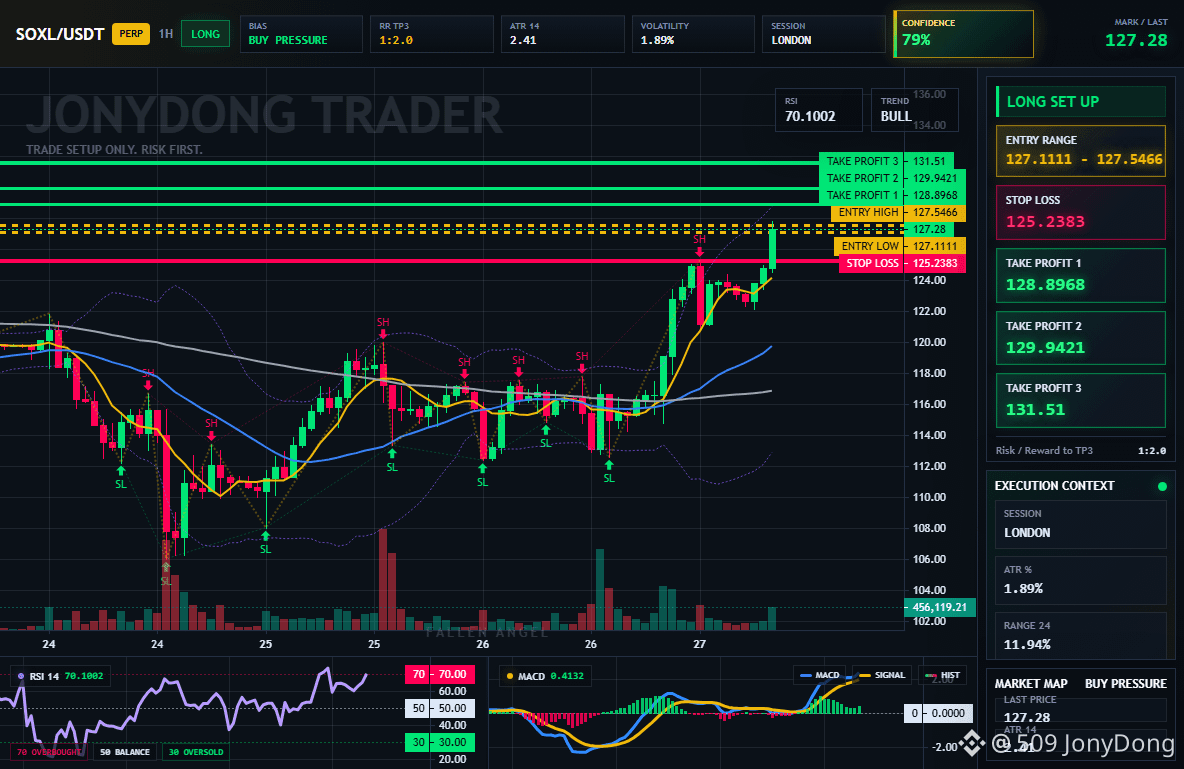Click the BUY PRESSURE label beside Market Map
This screenshot has height=769, width=1184.
pos(1126,684)
